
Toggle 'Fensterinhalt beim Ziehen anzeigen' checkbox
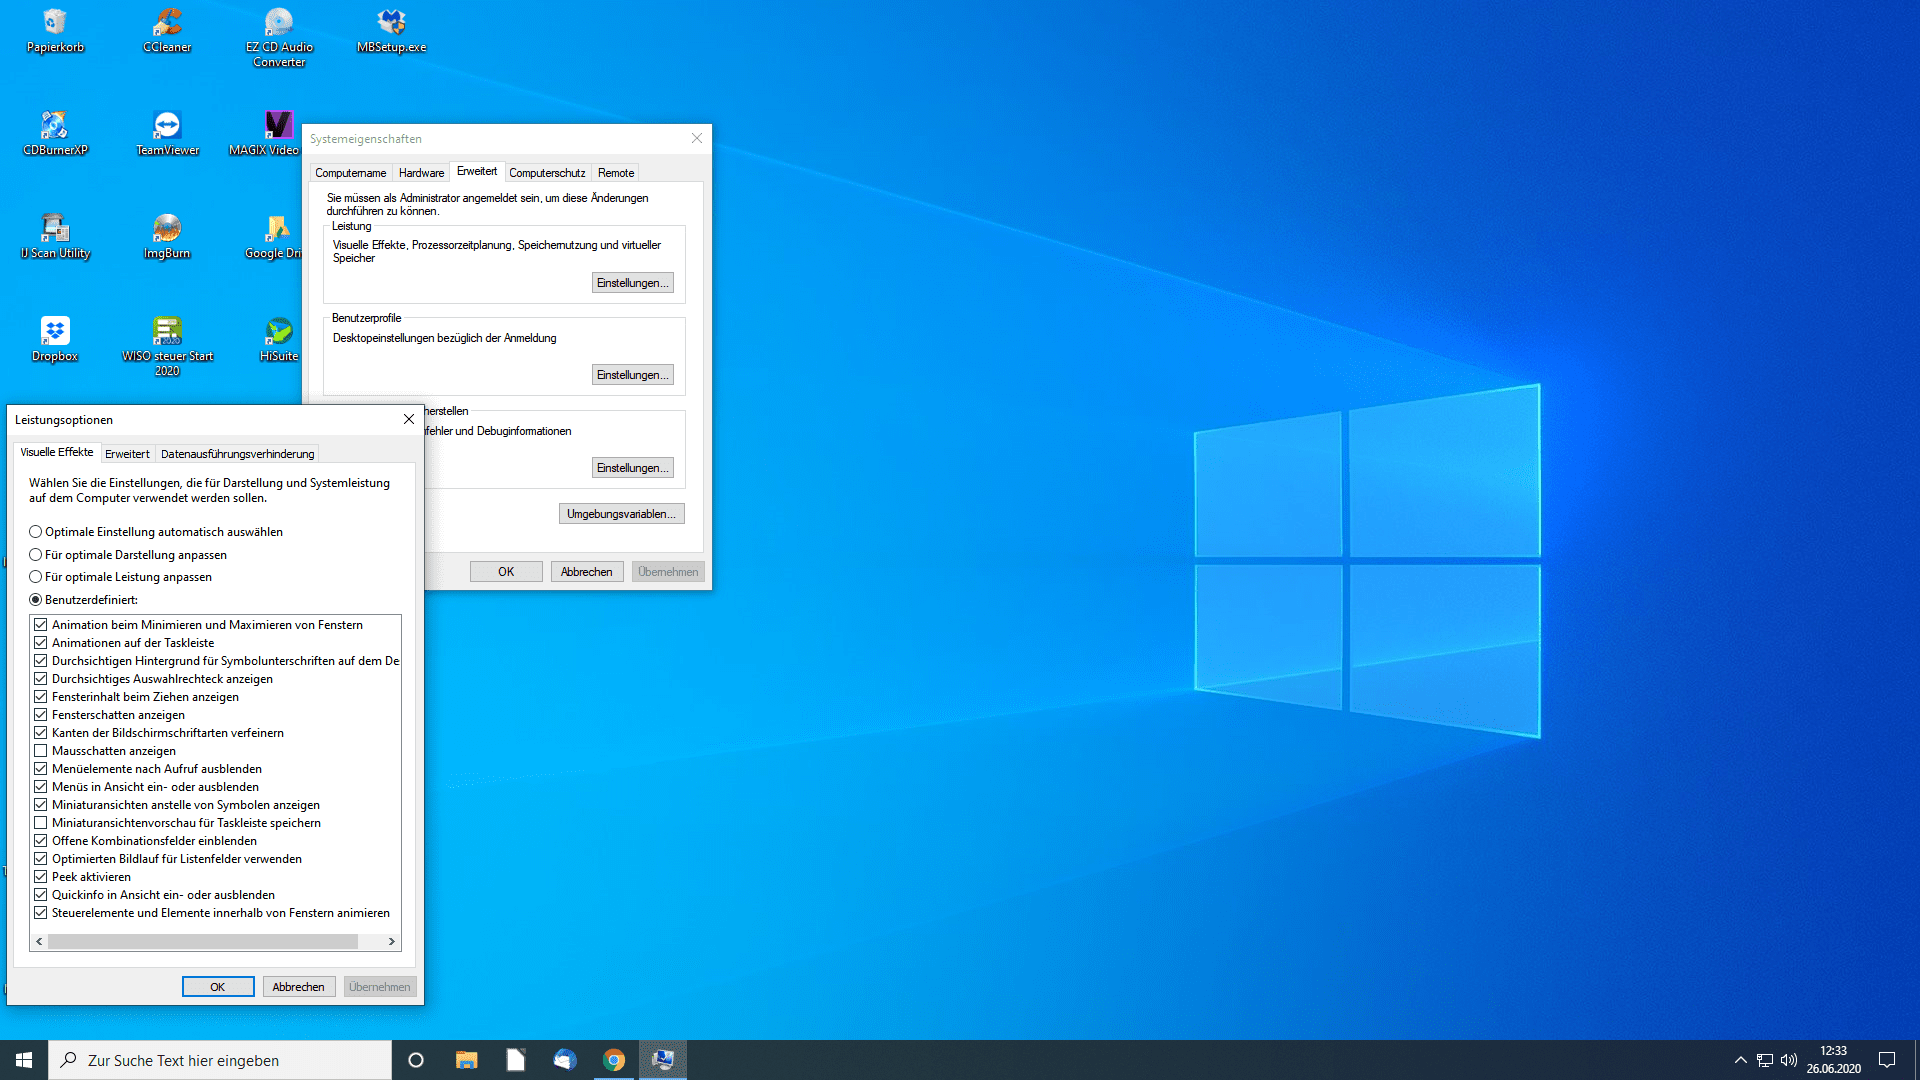[x=41, y=697]
